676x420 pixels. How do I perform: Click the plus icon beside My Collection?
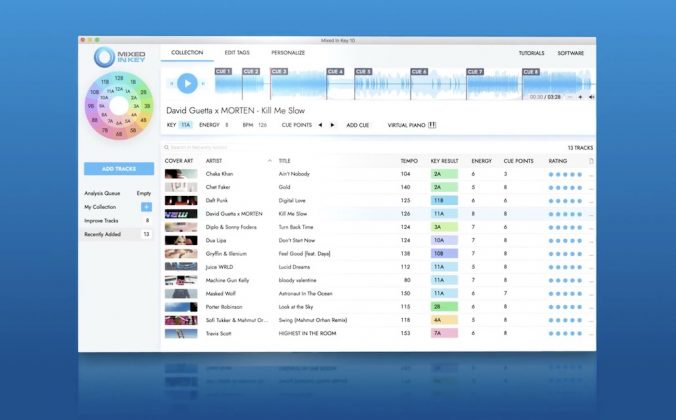click(145, 206)
